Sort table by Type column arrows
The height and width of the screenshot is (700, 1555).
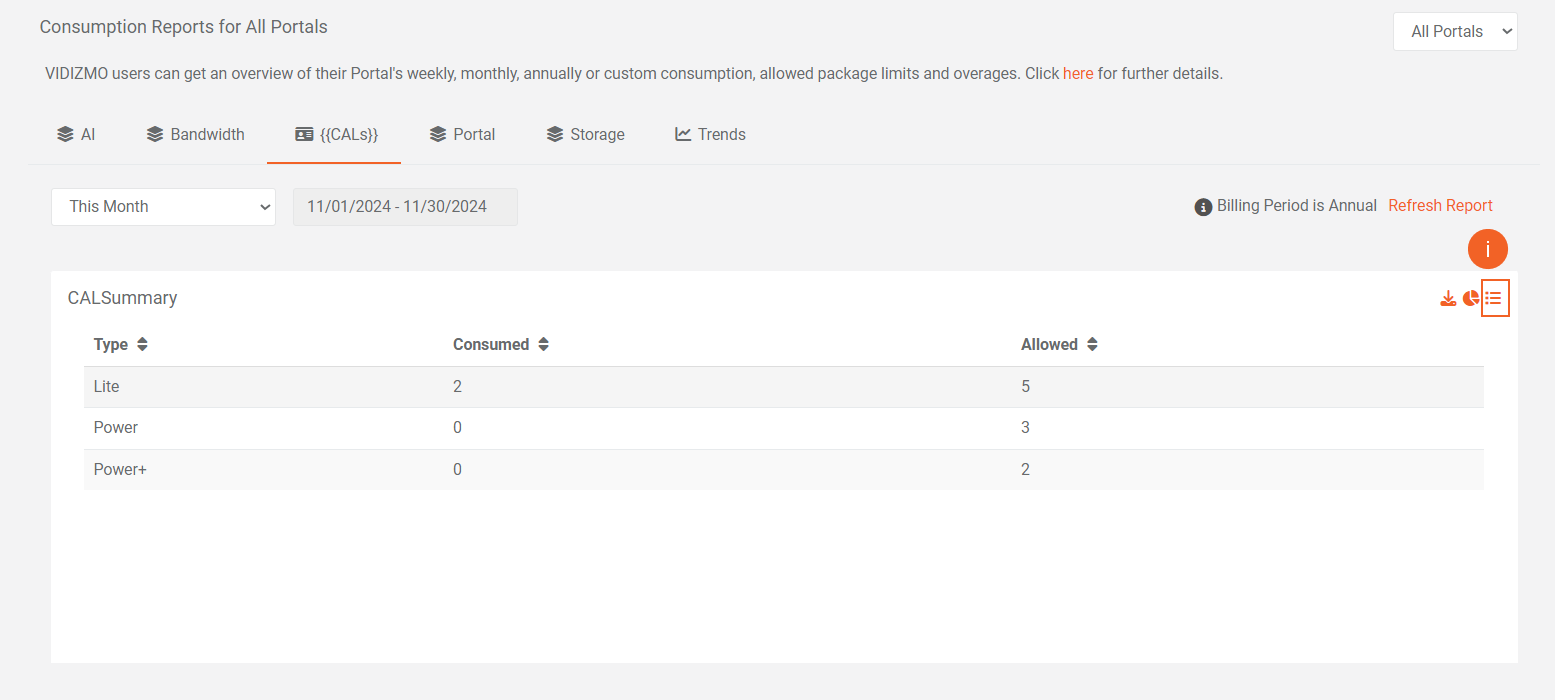[x=142, y=344]
